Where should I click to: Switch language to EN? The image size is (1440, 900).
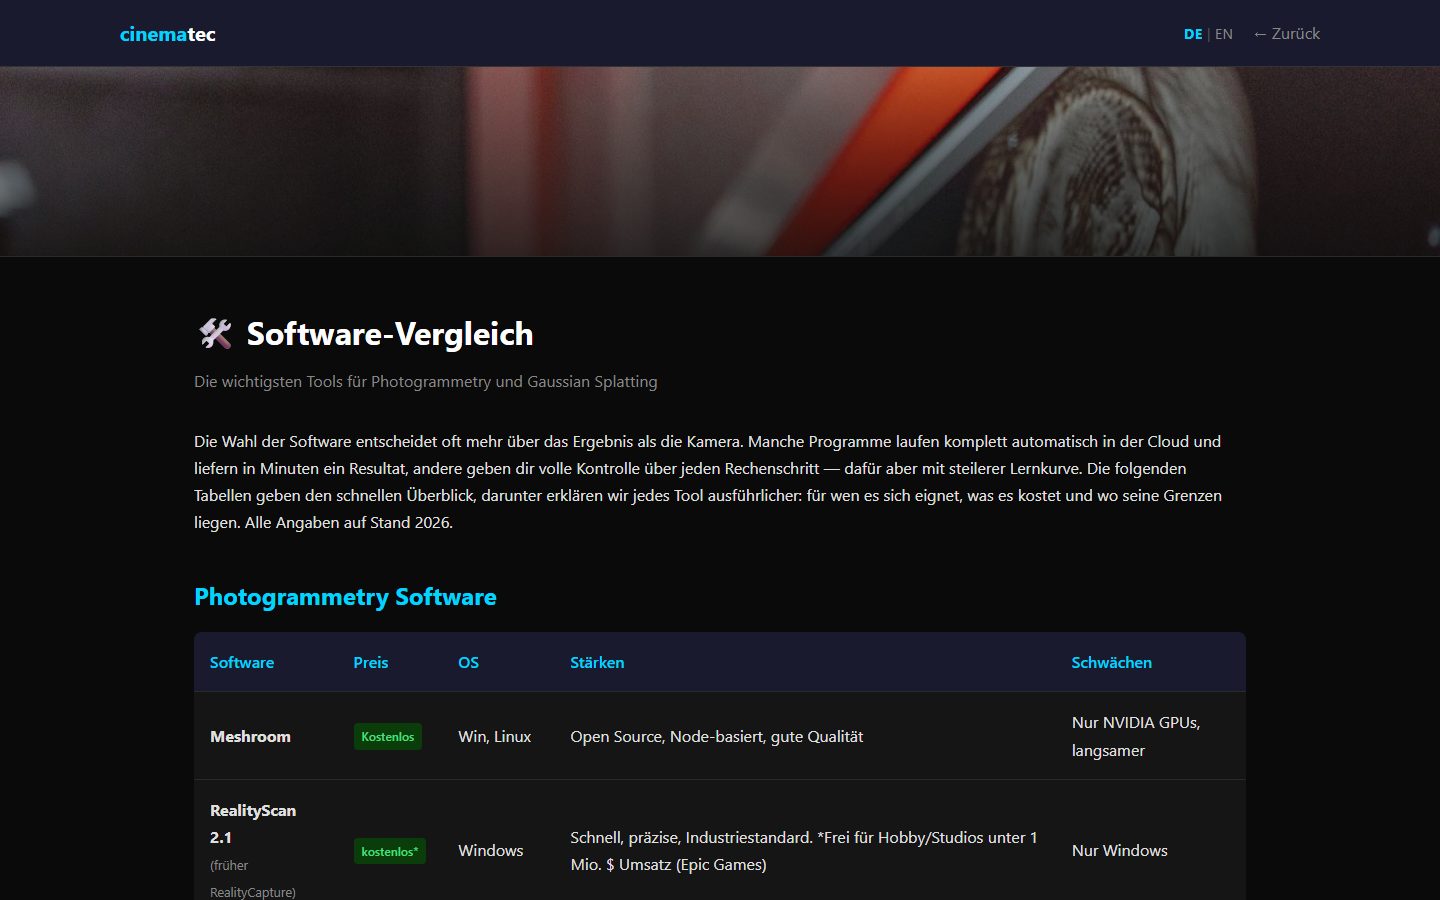tap(1223, 34)
